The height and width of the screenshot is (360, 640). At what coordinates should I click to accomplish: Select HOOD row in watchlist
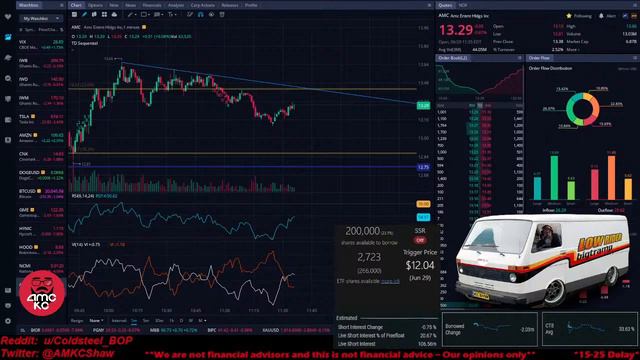coord(41,249)
